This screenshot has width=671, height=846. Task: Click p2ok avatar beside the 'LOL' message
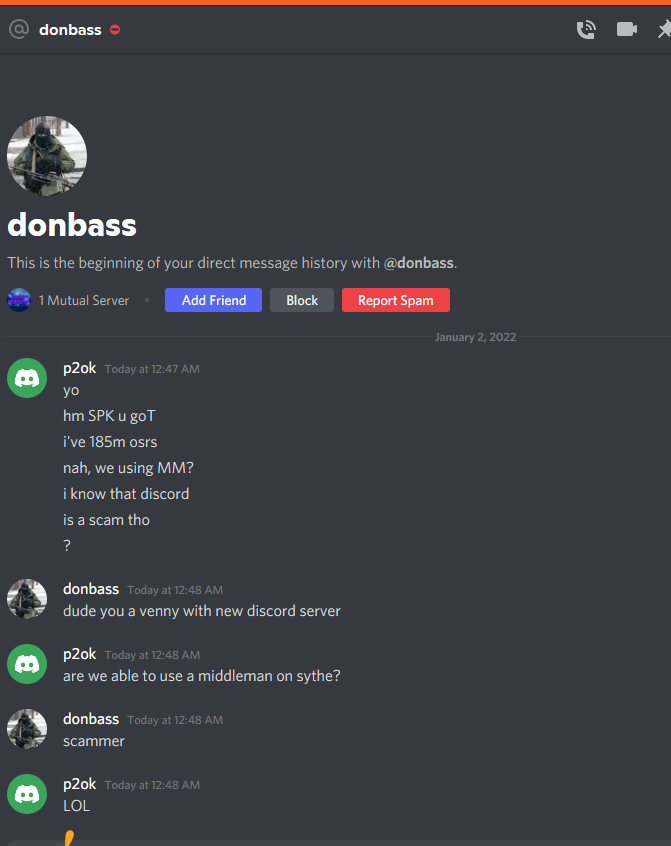pyautogui.click(x=27, y=794)
